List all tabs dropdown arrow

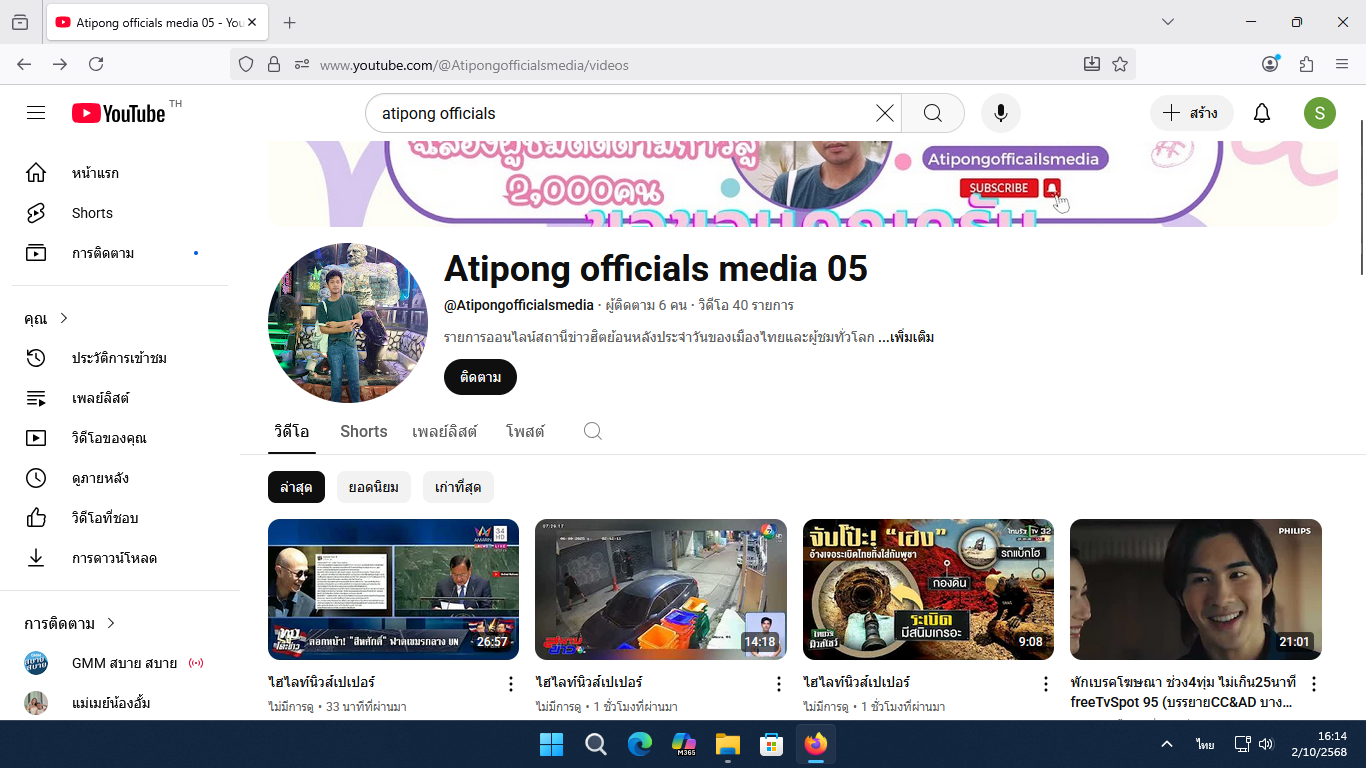1167,22
